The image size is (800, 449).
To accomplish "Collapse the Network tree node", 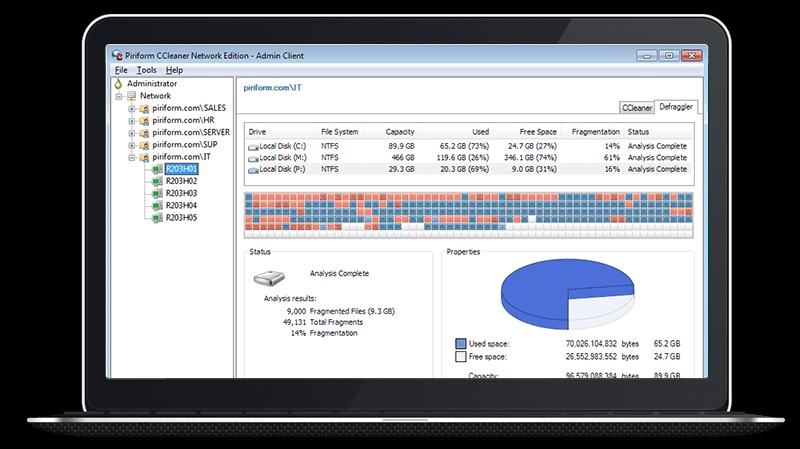I will [x=119, y=96].
